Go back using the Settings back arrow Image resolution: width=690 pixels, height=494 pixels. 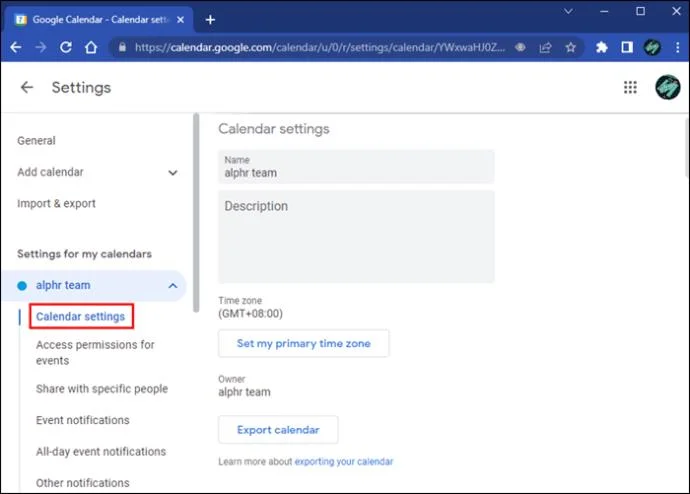click(27, 88)
